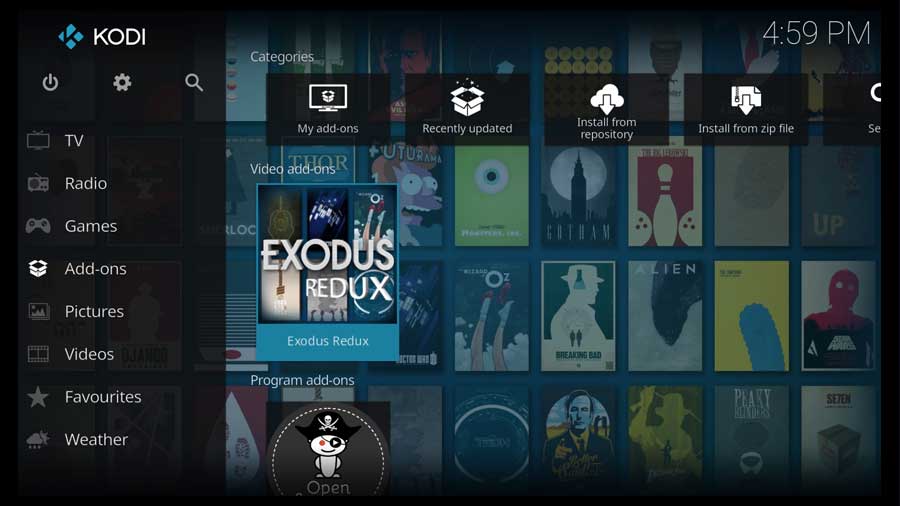Click the Install from zip file icon
900x506 pixels.
point(746,100)
